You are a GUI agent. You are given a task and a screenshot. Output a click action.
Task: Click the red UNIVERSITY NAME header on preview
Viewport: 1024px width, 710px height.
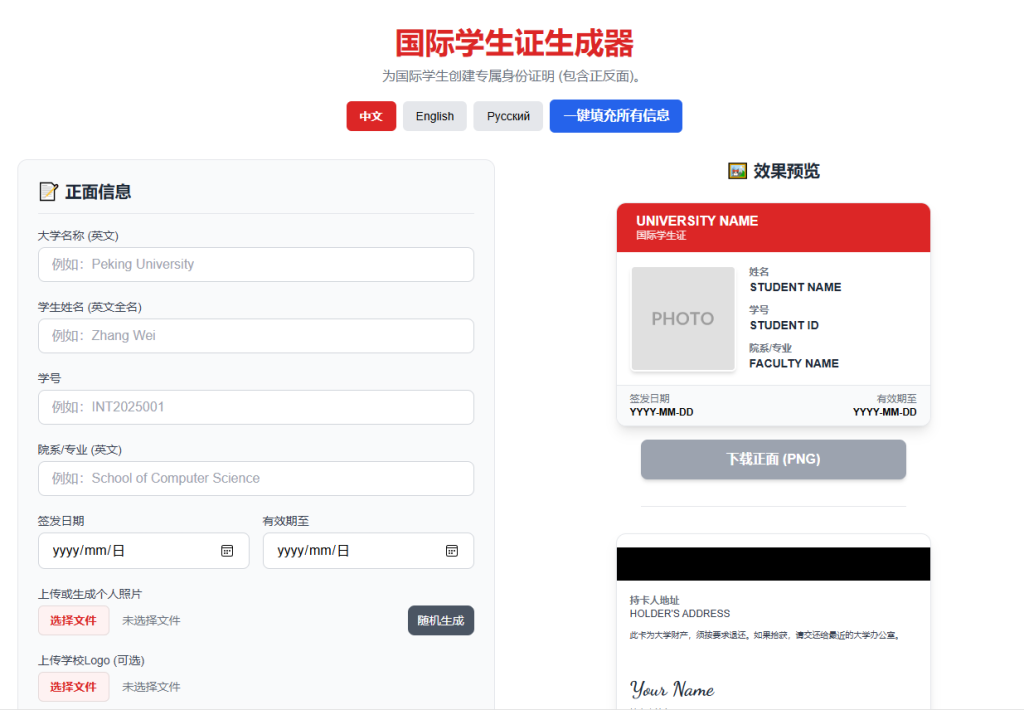coord(773,227)
